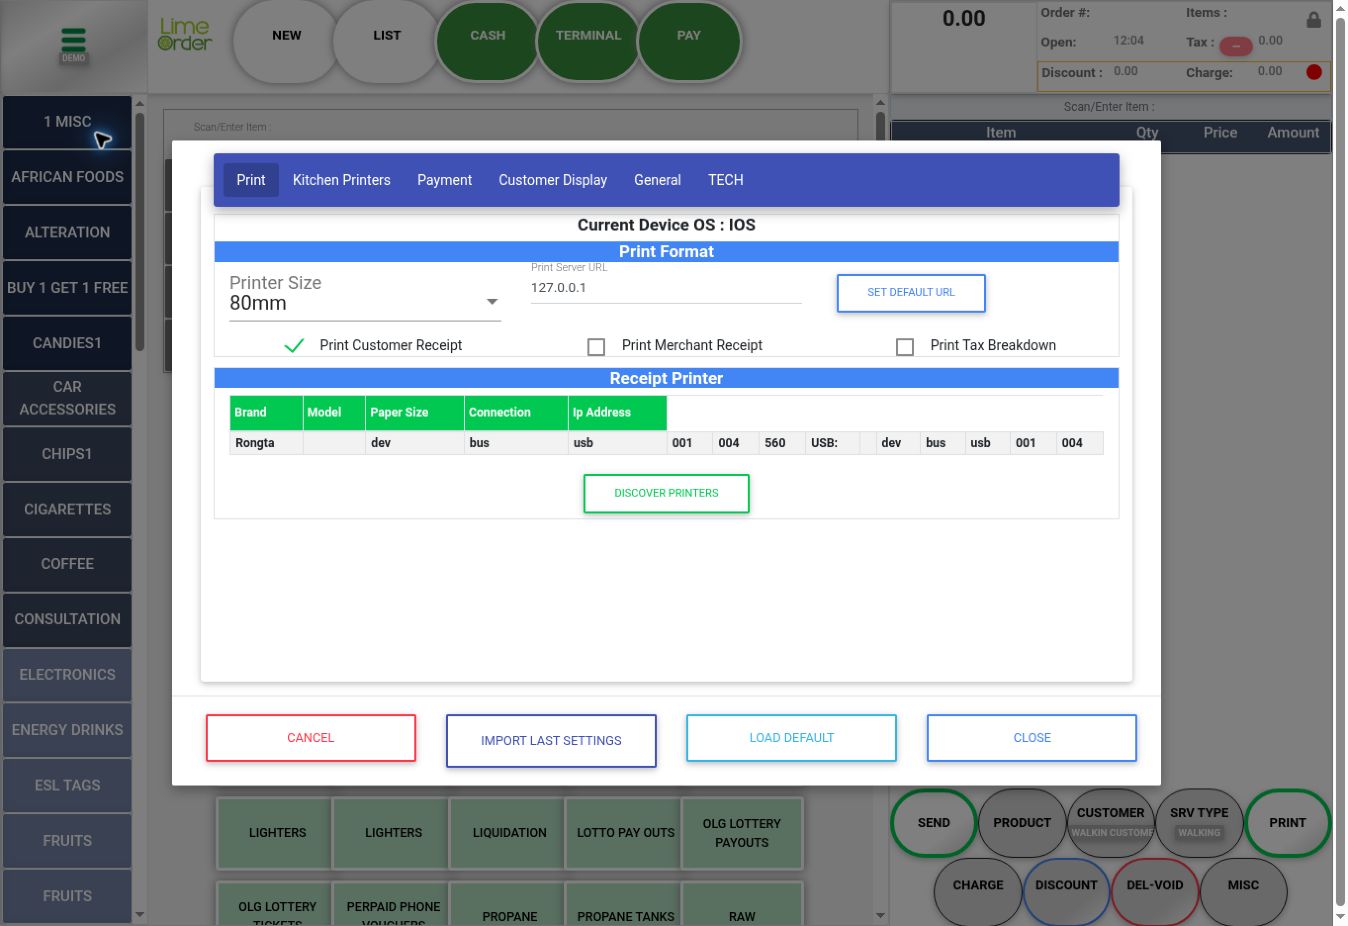Screen dimensions: 1348x926
Task: Toggle the Print Customer Receipt checkbox
Action: coord(294,345)
